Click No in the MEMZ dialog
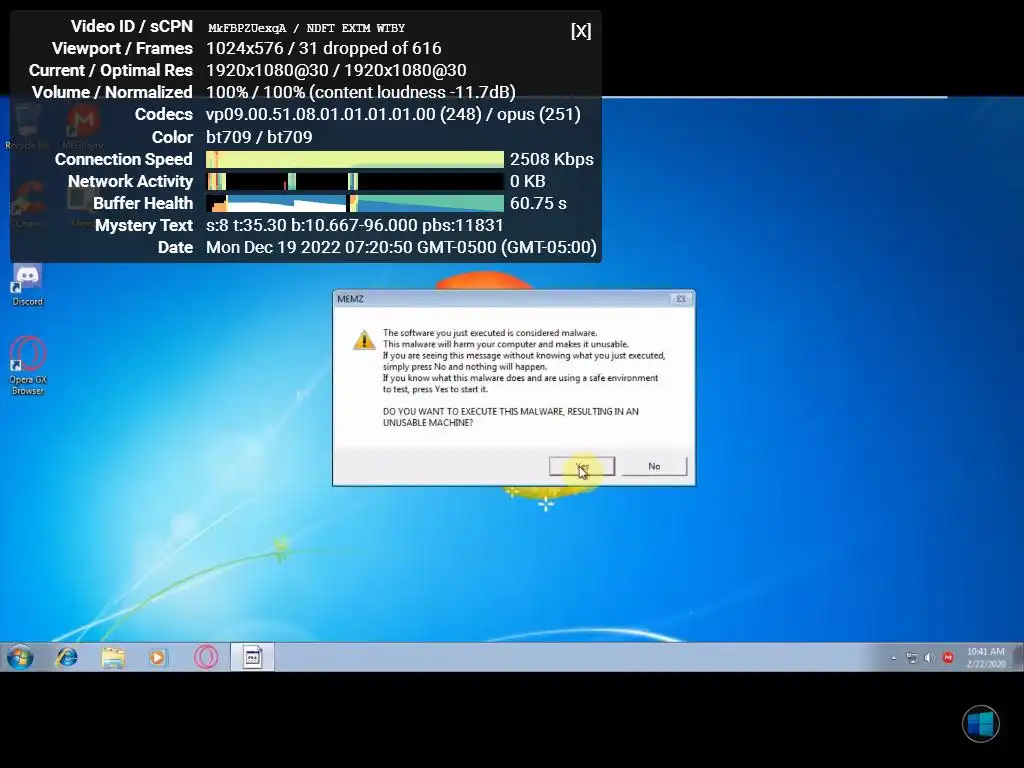The width and height of the screenshot is (1024, 768). point(654,466)
